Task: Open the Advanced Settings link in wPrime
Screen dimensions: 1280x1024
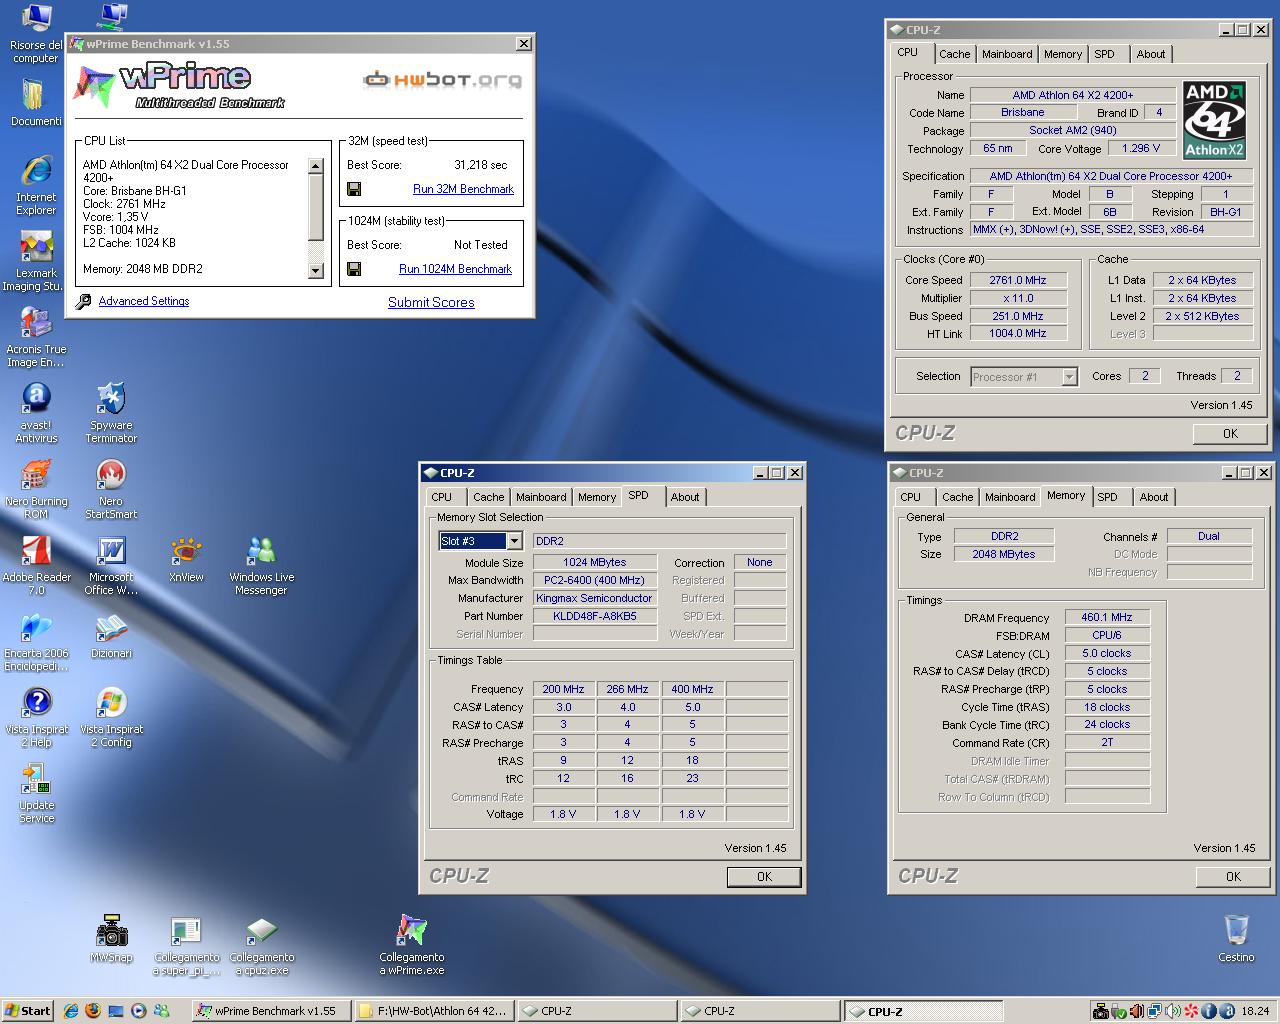Action: pyautogui.click(x=144, y=301)
